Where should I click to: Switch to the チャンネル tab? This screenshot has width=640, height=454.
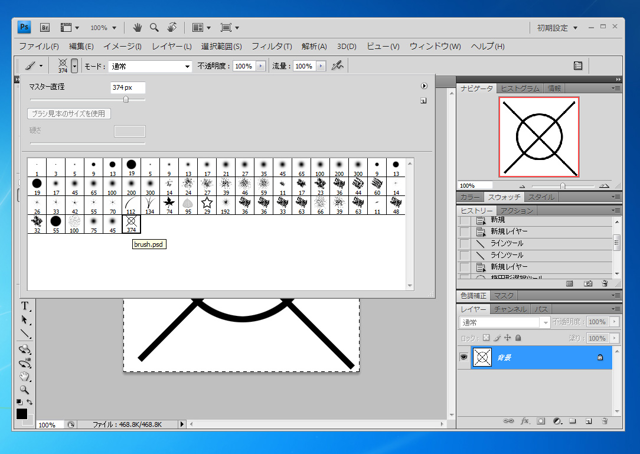click(x=509, y=309)
